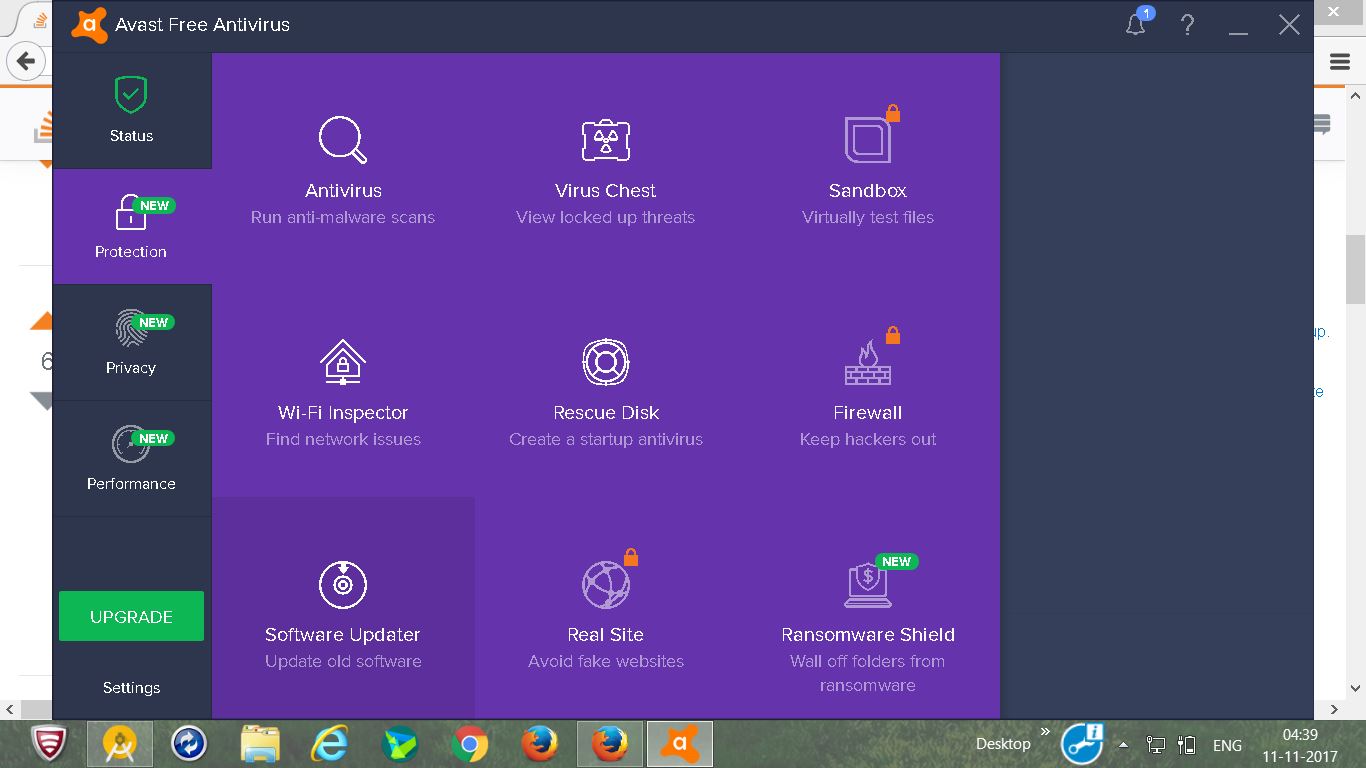
Task: Open the Performance sidebar tab
Action: coord(132,459)
